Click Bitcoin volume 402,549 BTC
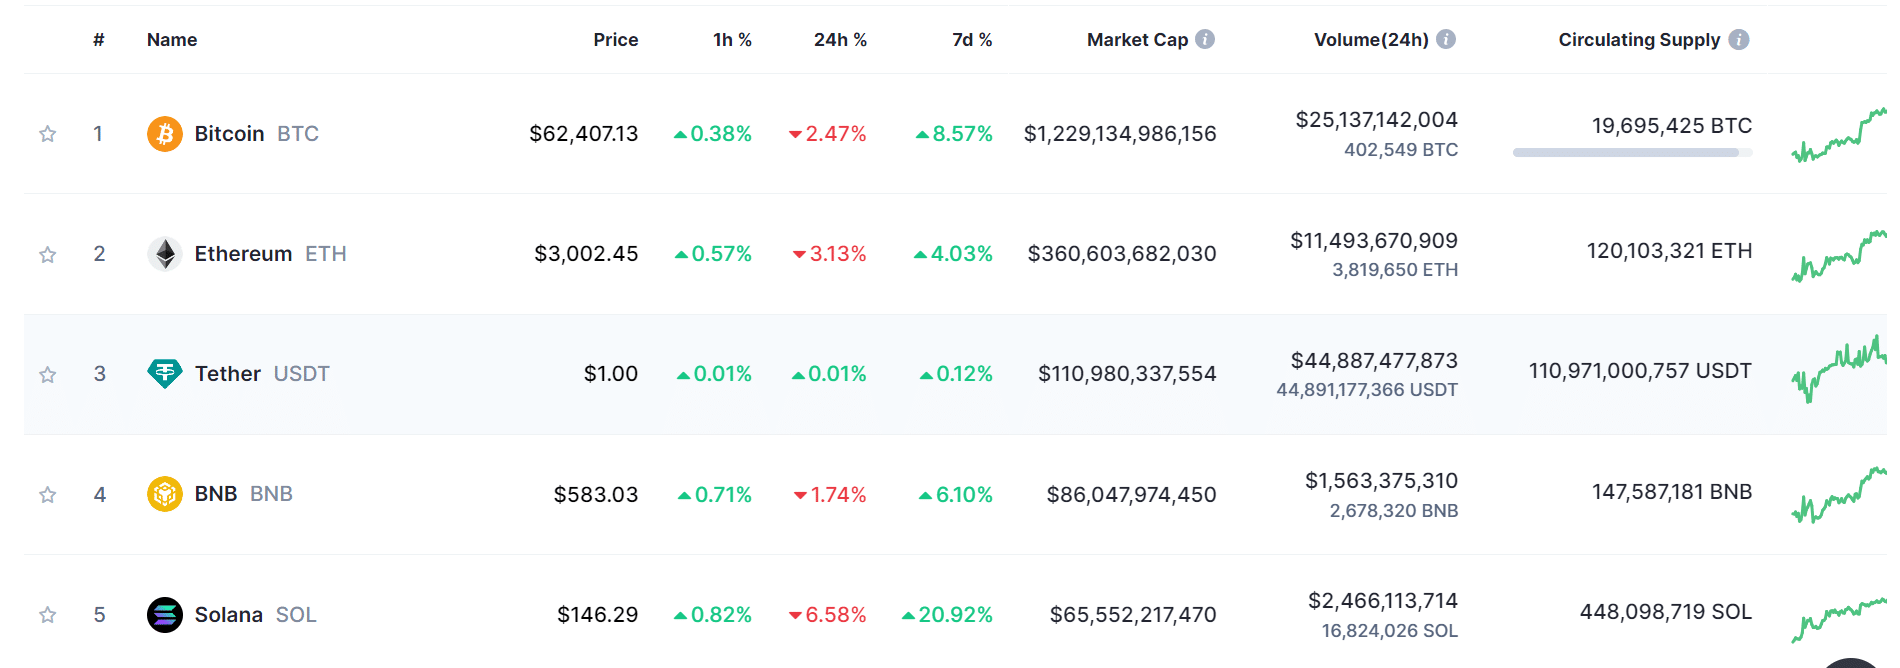1900x668 pixels. (x=1401, y=150)
